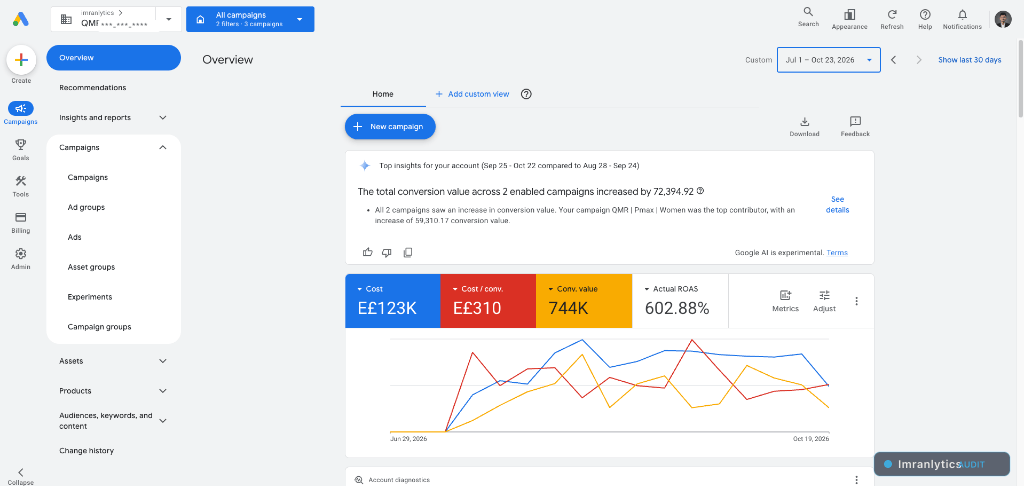Click Add custom view
The height and width of the screenshot is (486, 1024).
coord(472,94)
